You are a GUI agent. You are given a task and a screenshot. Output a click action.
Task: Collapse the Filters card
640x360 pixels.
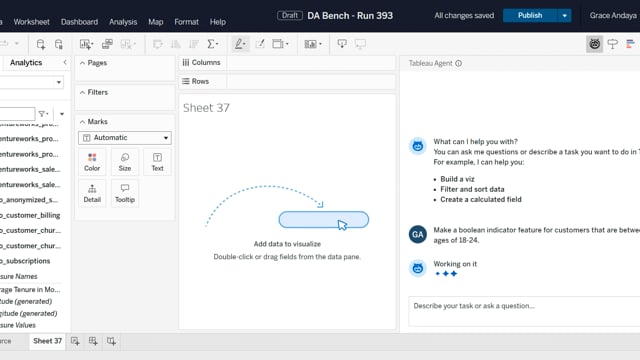82,92
